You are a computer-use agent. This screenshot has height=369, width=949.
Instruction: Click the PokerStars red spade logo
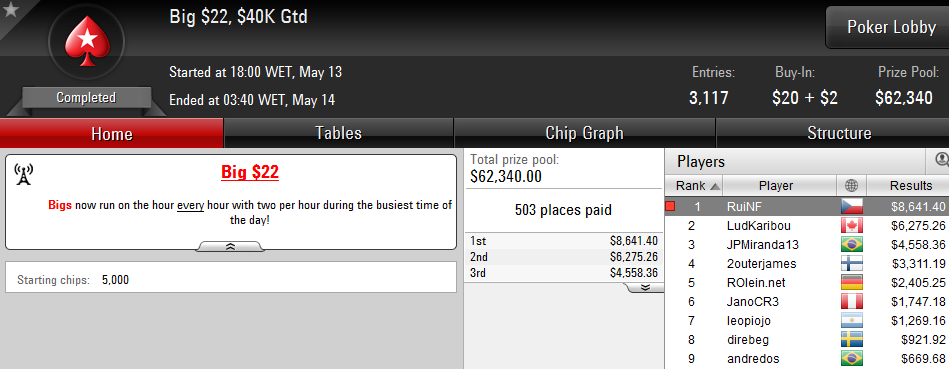[86, 42]
